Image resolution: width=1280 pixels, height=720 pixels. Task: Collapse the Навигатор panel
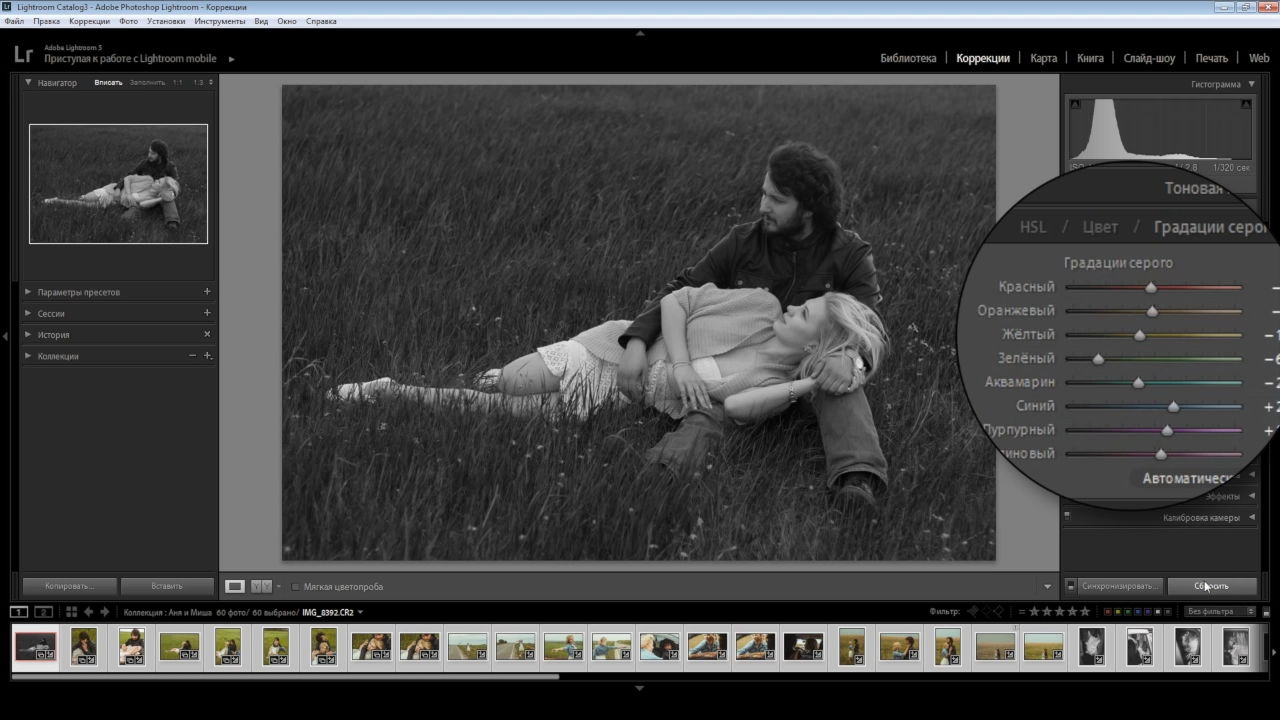click(28, 82)
